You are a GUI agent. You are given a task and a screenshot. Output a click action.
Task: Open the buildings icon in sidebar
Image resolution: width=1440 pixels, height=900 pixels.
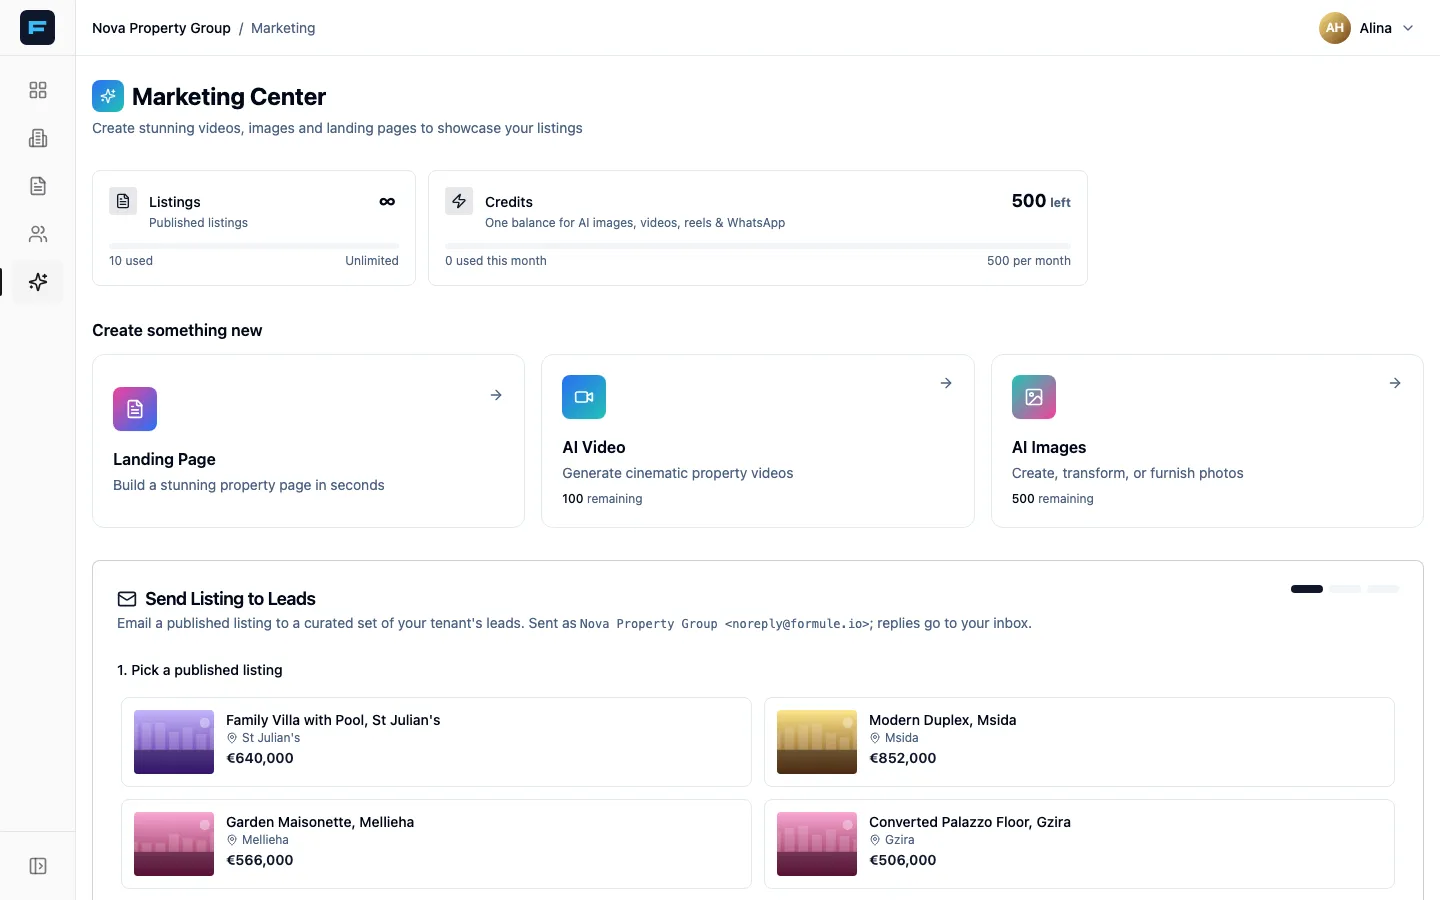[x=38, y=138]
